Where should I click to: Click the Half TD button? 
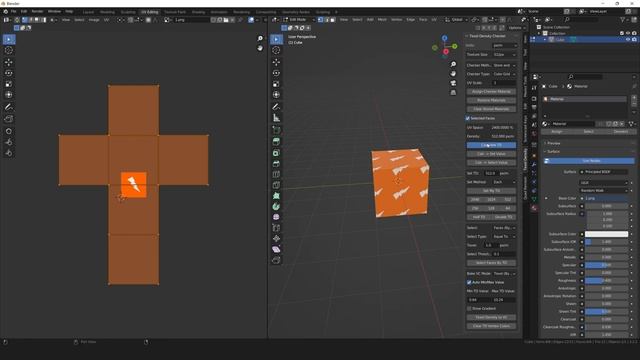tap(479, 217)
